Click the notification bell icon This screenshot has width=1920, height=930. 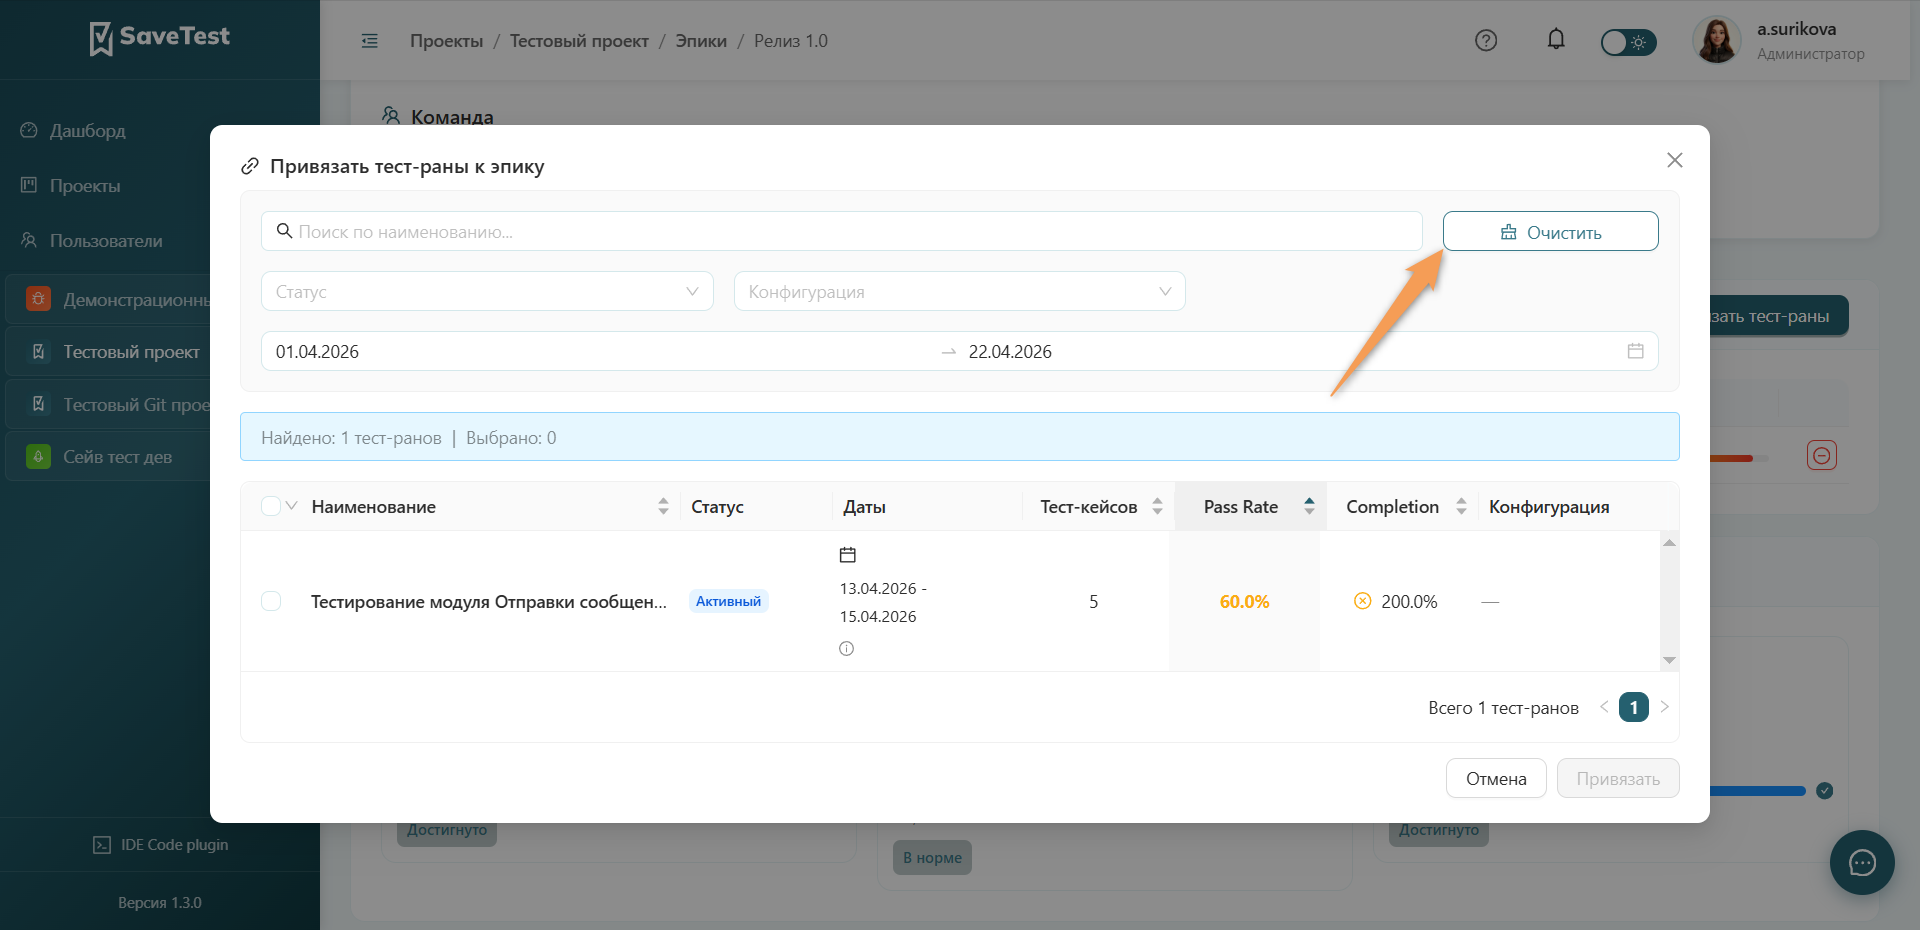tap(1556, 40)
